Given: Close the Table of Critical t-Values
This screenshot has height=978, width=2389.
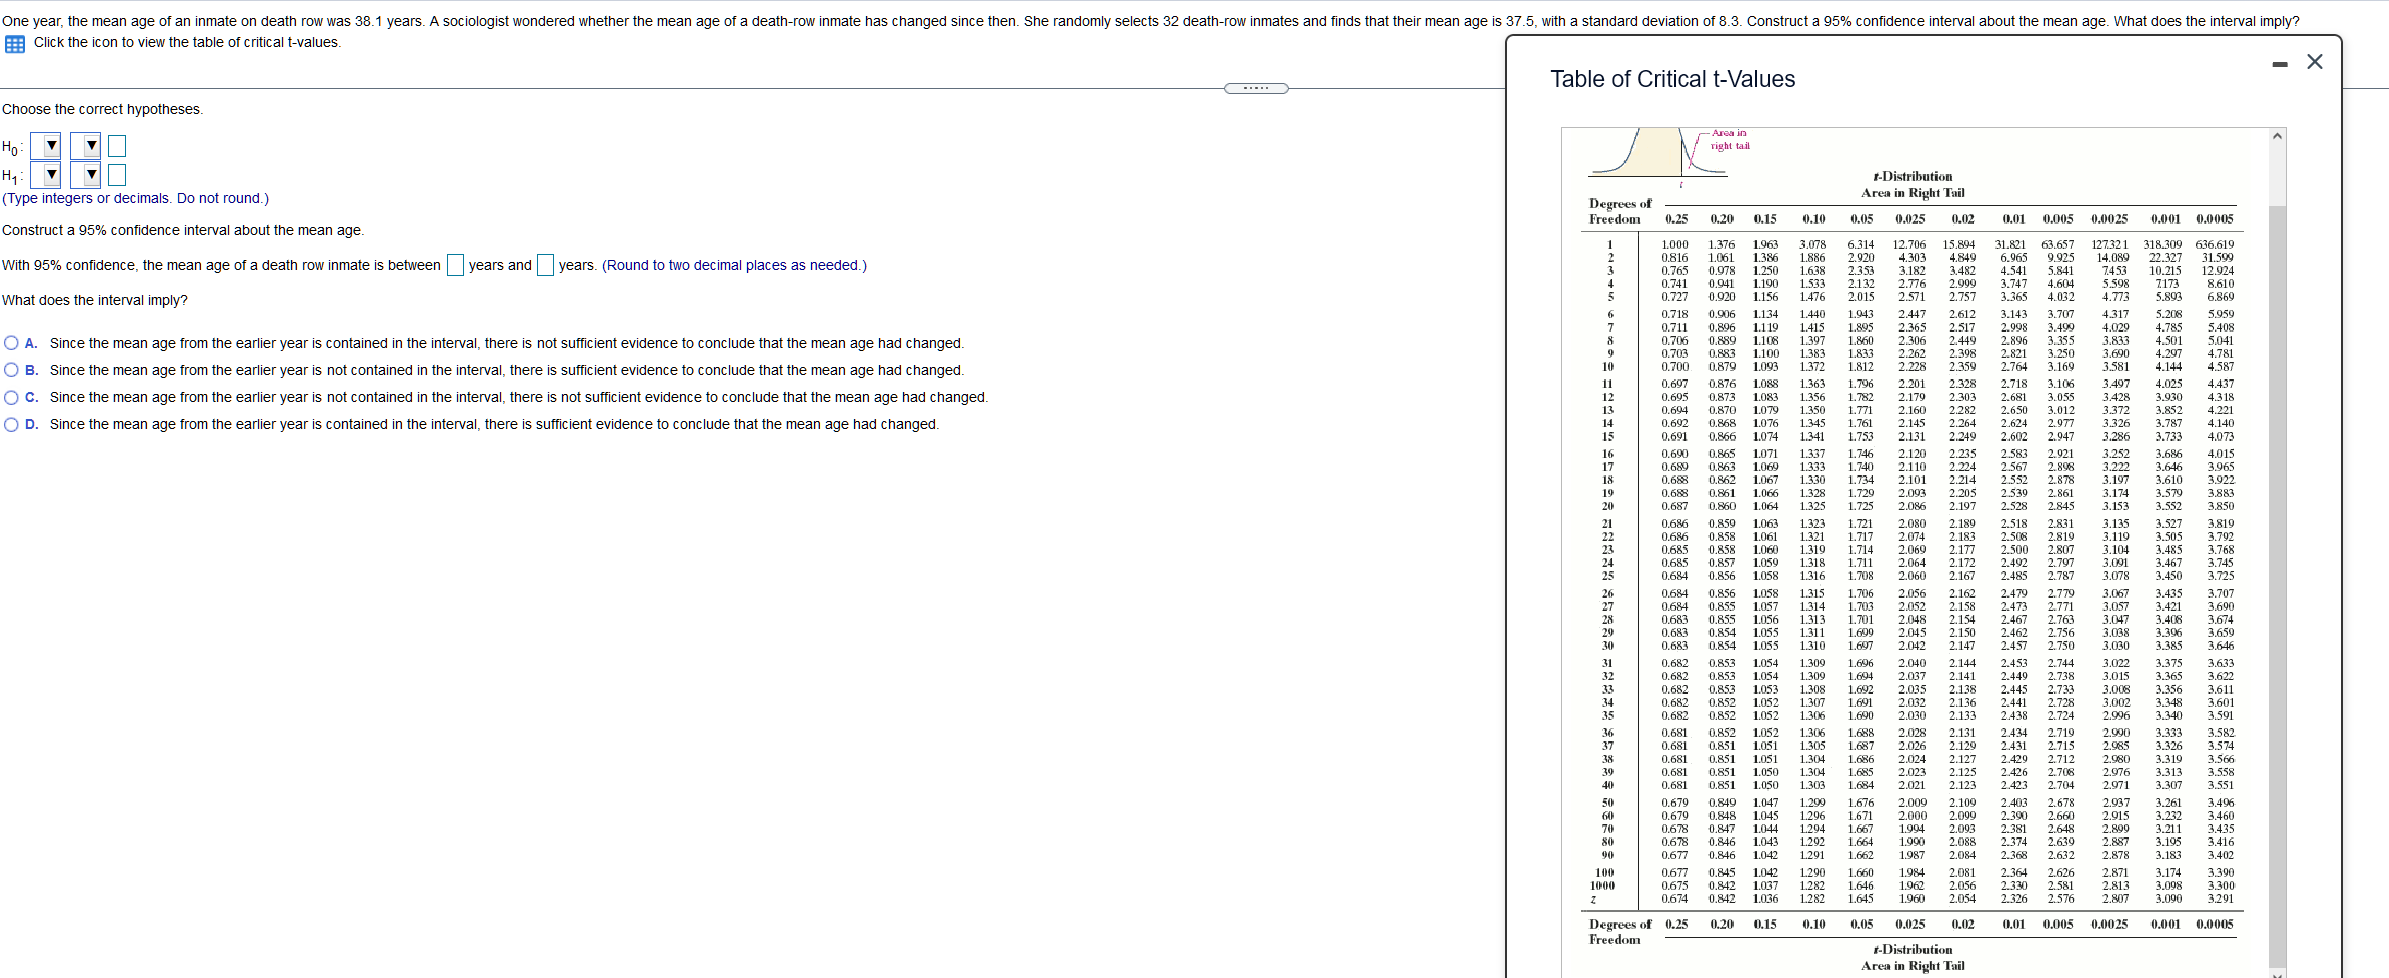Looking at the screenshot, I should point(2315,61).
